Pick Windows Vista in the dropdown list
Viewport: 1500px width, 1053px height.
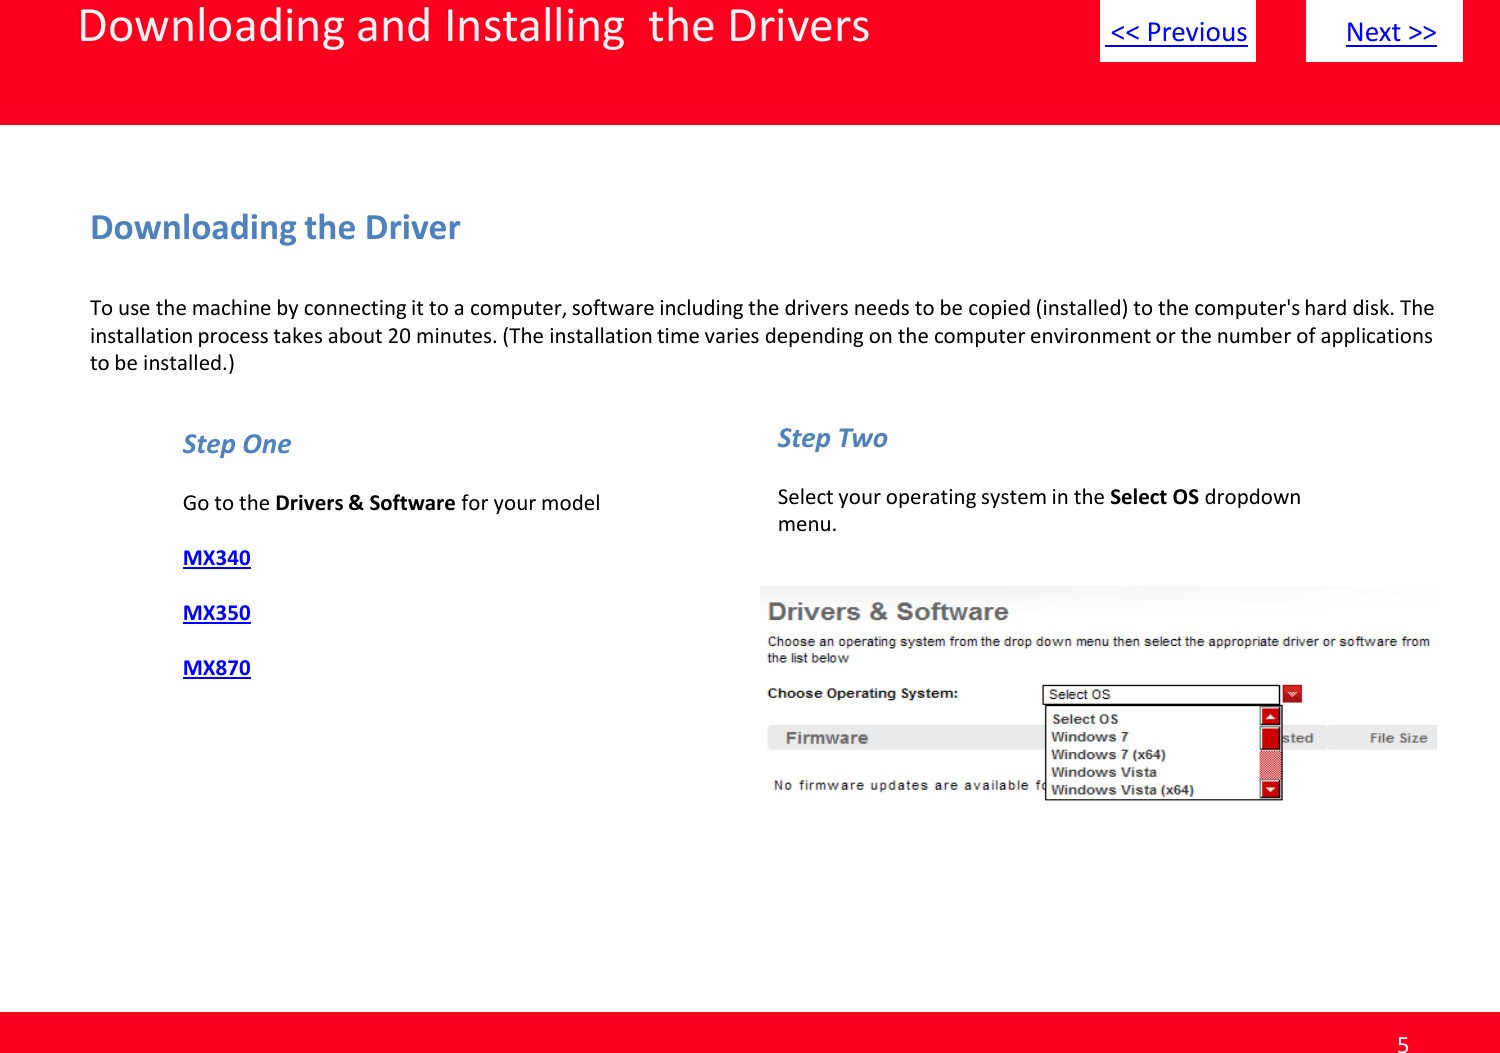pyautogui.click(x=1104, y=772)
